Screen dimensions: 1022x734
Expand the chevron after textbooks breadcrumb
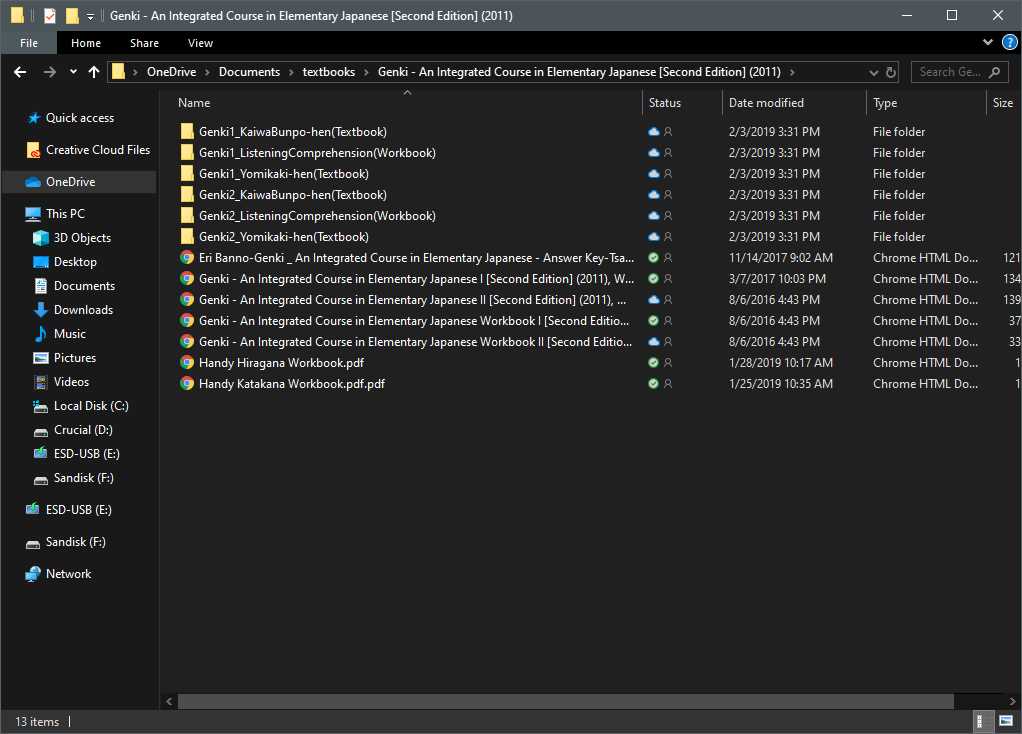coord(366,72)
